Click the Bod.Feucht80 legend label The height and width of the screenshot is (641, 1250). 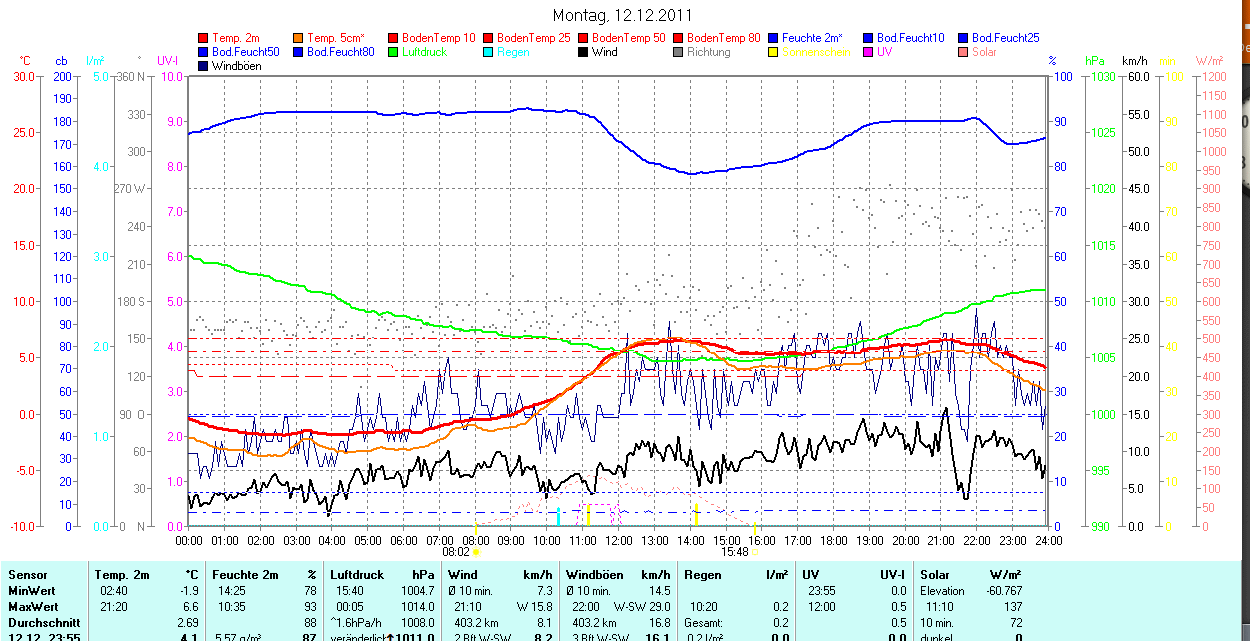pyautogui.click(x=340, y=52)
